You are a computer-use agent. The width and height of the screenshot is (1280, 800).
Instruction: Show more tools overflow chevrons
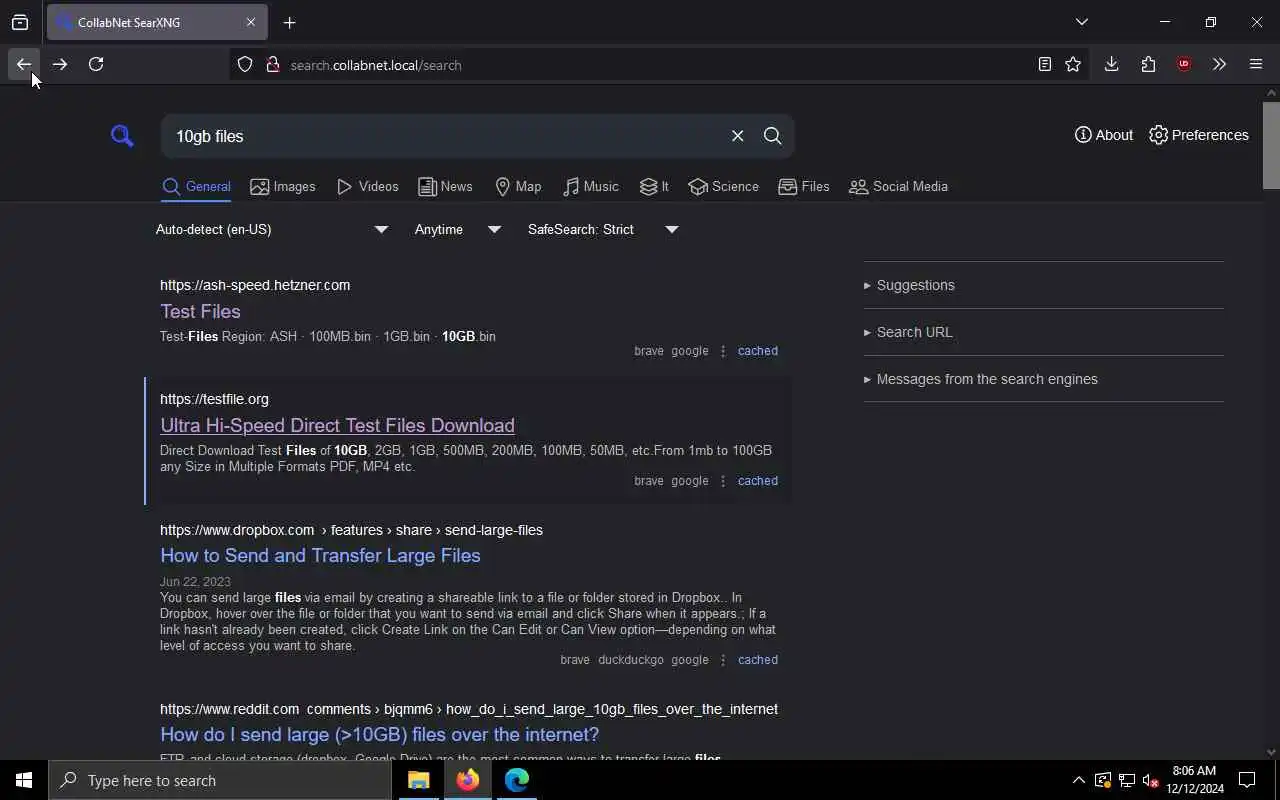tap(1219, 64)
